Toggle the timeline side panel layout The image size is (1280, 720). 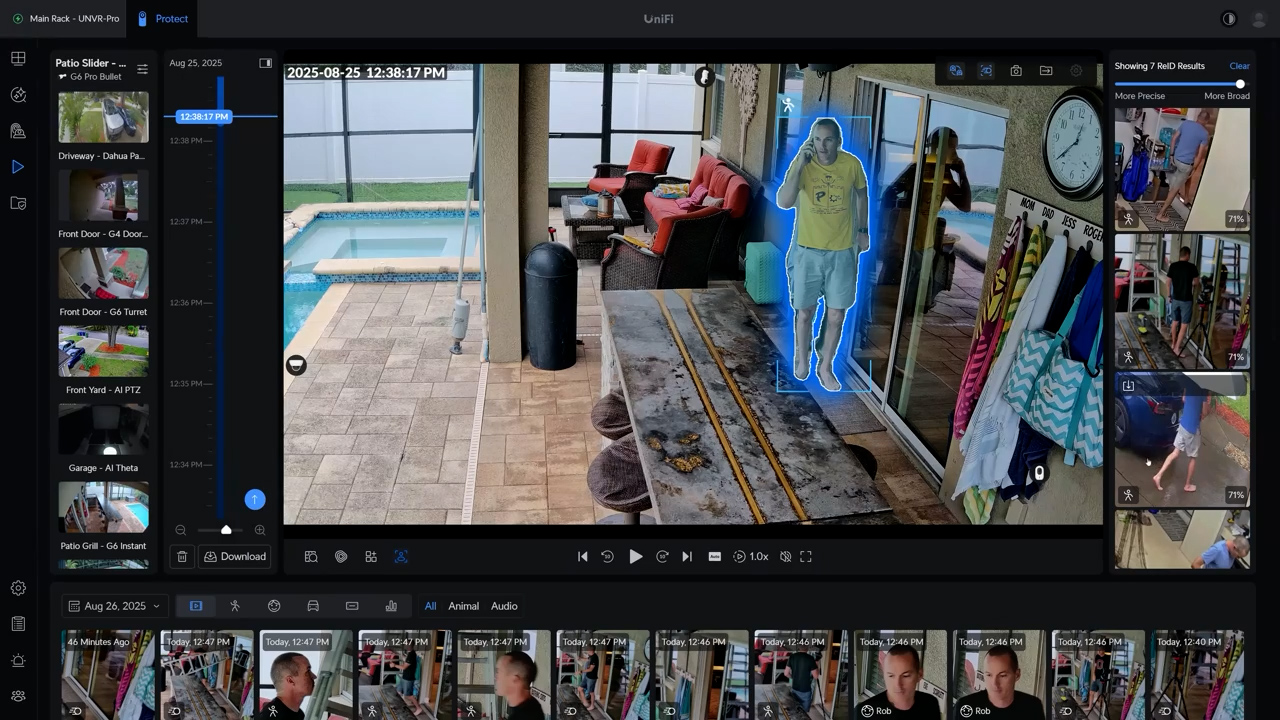pyautogui.click(x=265, y=63)
